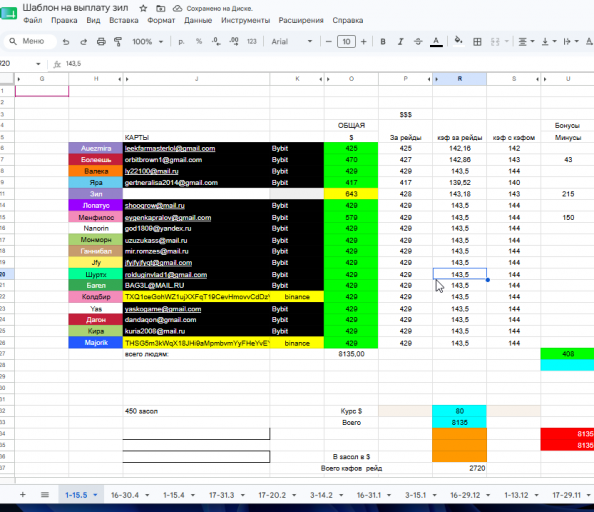The width and height of the screenshot is (594, 512).
Task: Open link leekfarmasteriol@gmail.com
Action: [170, 148]
